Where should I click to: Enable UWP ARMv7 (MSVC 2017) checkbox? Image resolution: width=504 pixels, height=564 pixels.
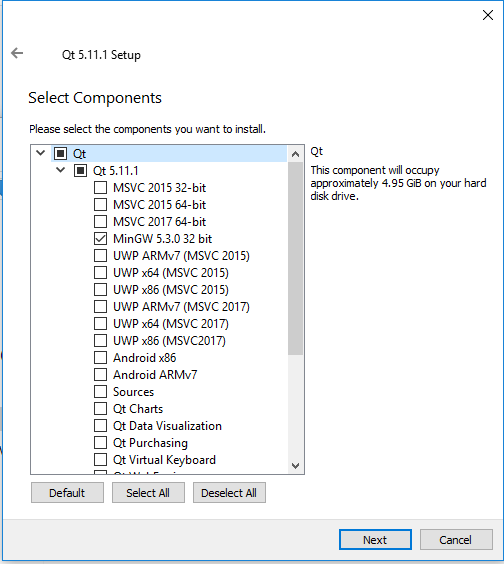pos(100,306)
